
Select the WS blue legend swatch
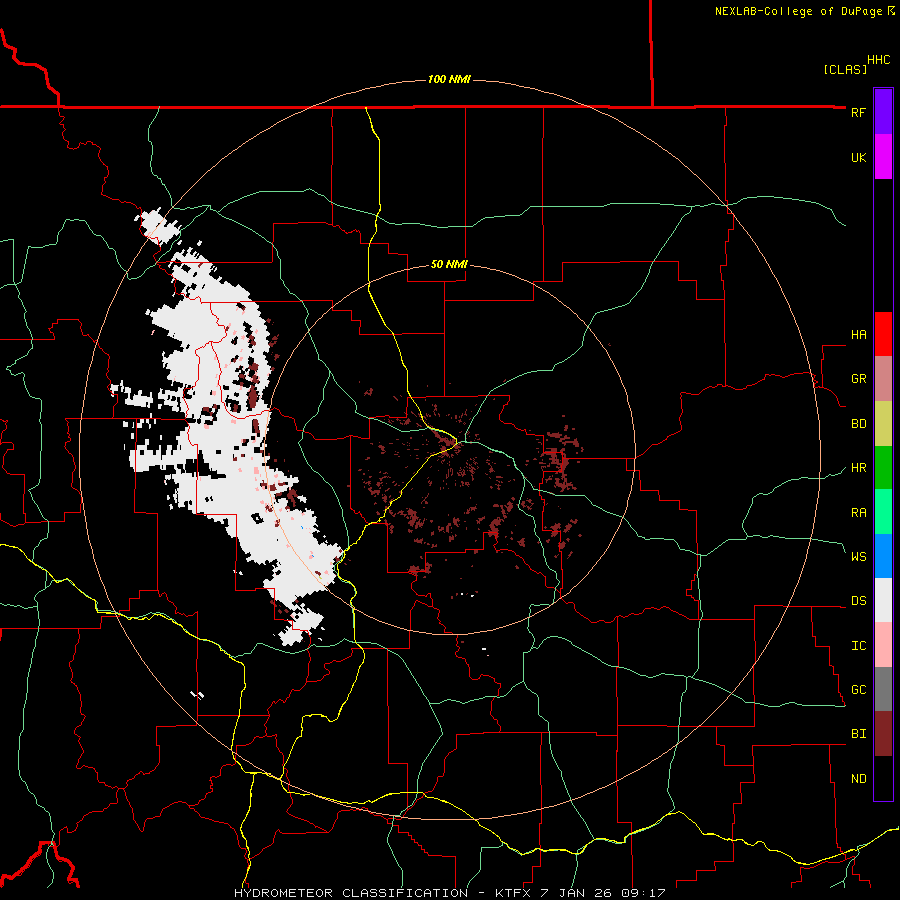tap(883, 556)
